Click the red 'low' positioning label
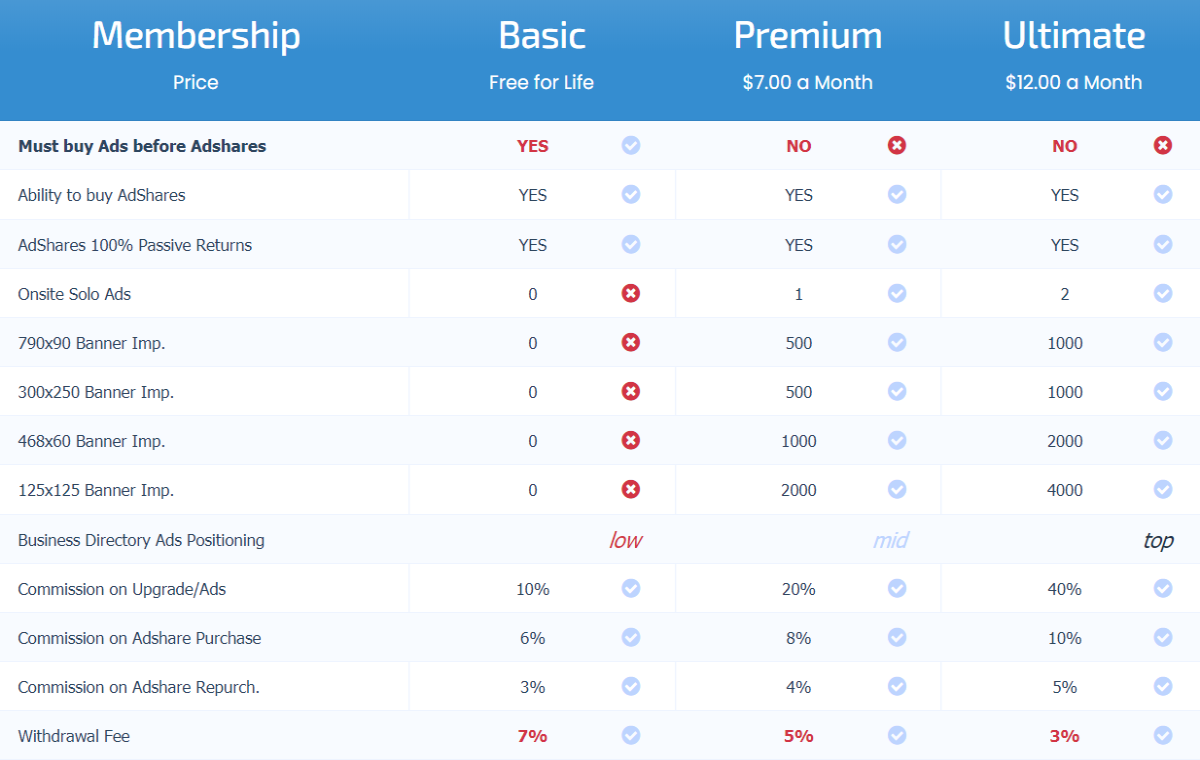The image size is (1200, 760). [625, 540]
